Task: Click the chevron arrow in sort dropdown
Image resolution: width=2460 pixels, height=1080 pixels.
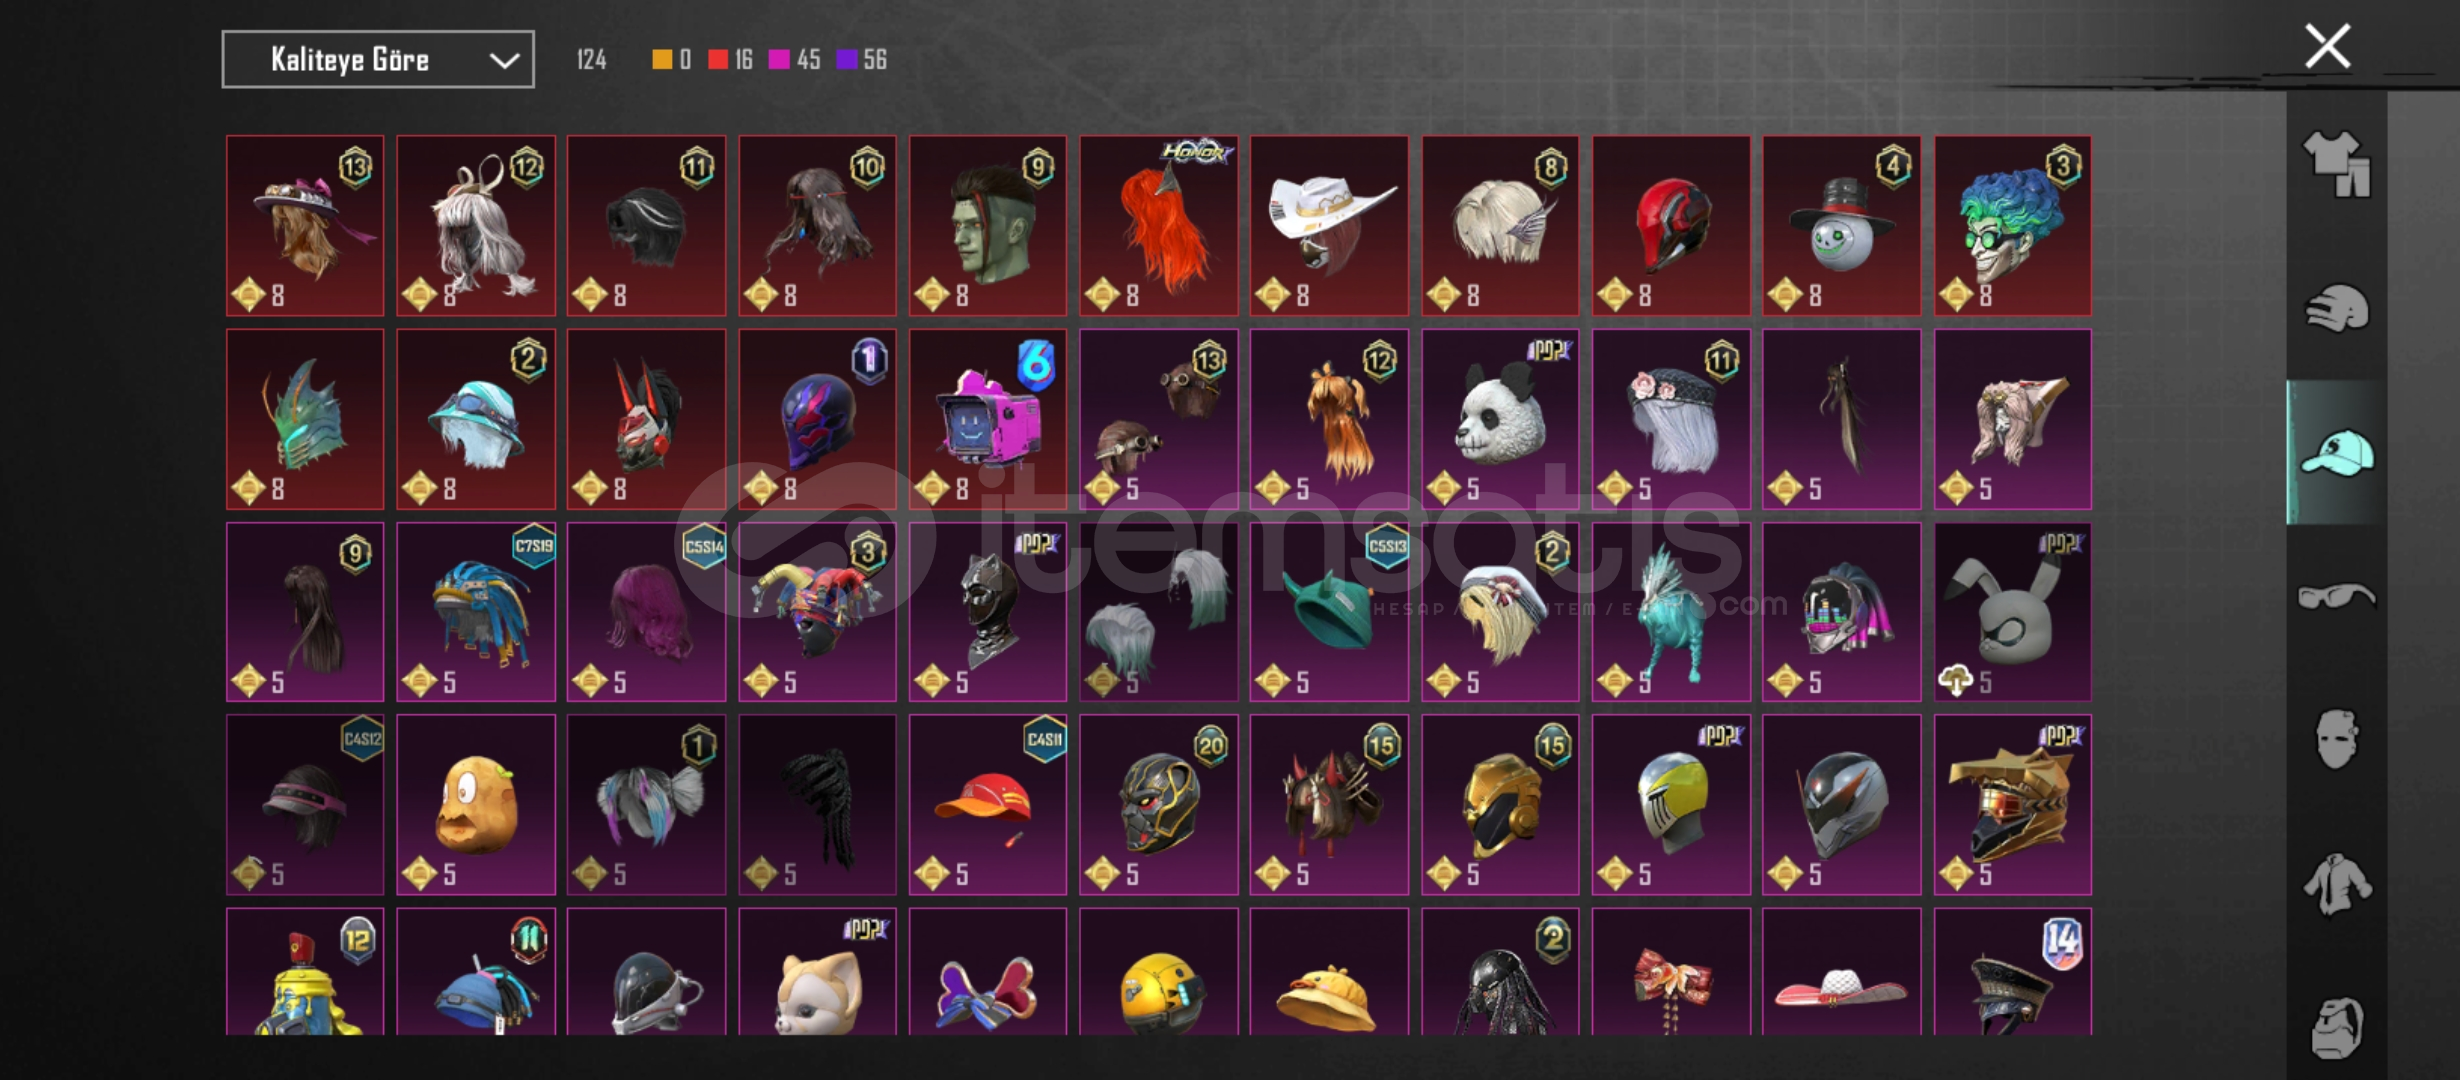Action: (x=504, y=61)
